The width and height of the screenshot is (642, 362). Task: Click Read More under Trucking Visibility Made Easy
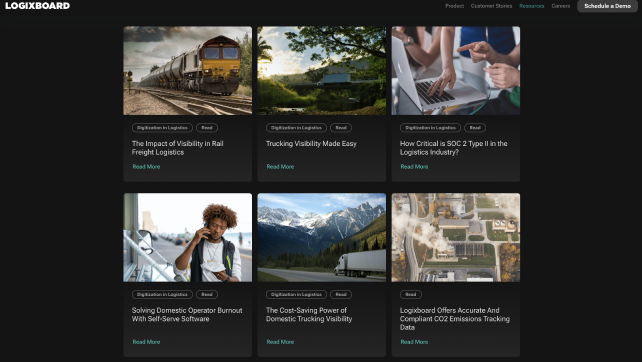click(x=280, y=167)
